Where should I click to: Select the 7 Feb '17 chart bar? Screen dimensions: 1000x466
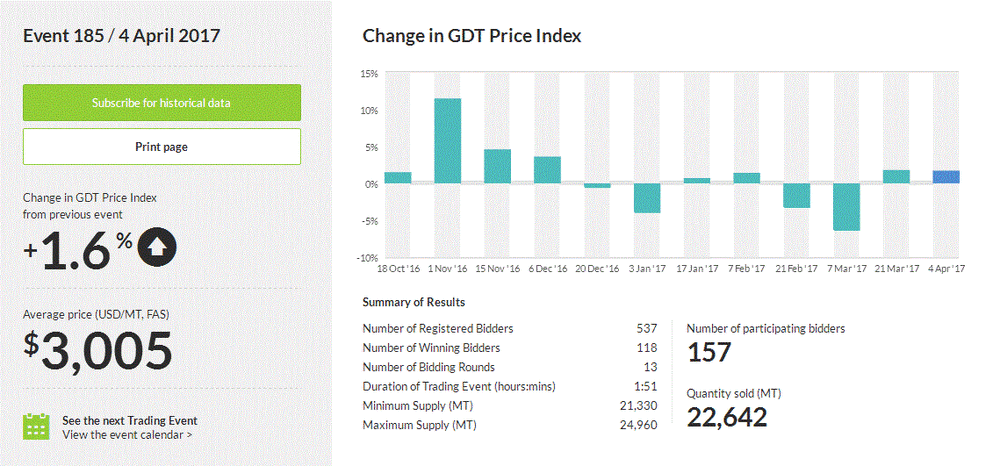pyautogui.click(x=747, y=178)
